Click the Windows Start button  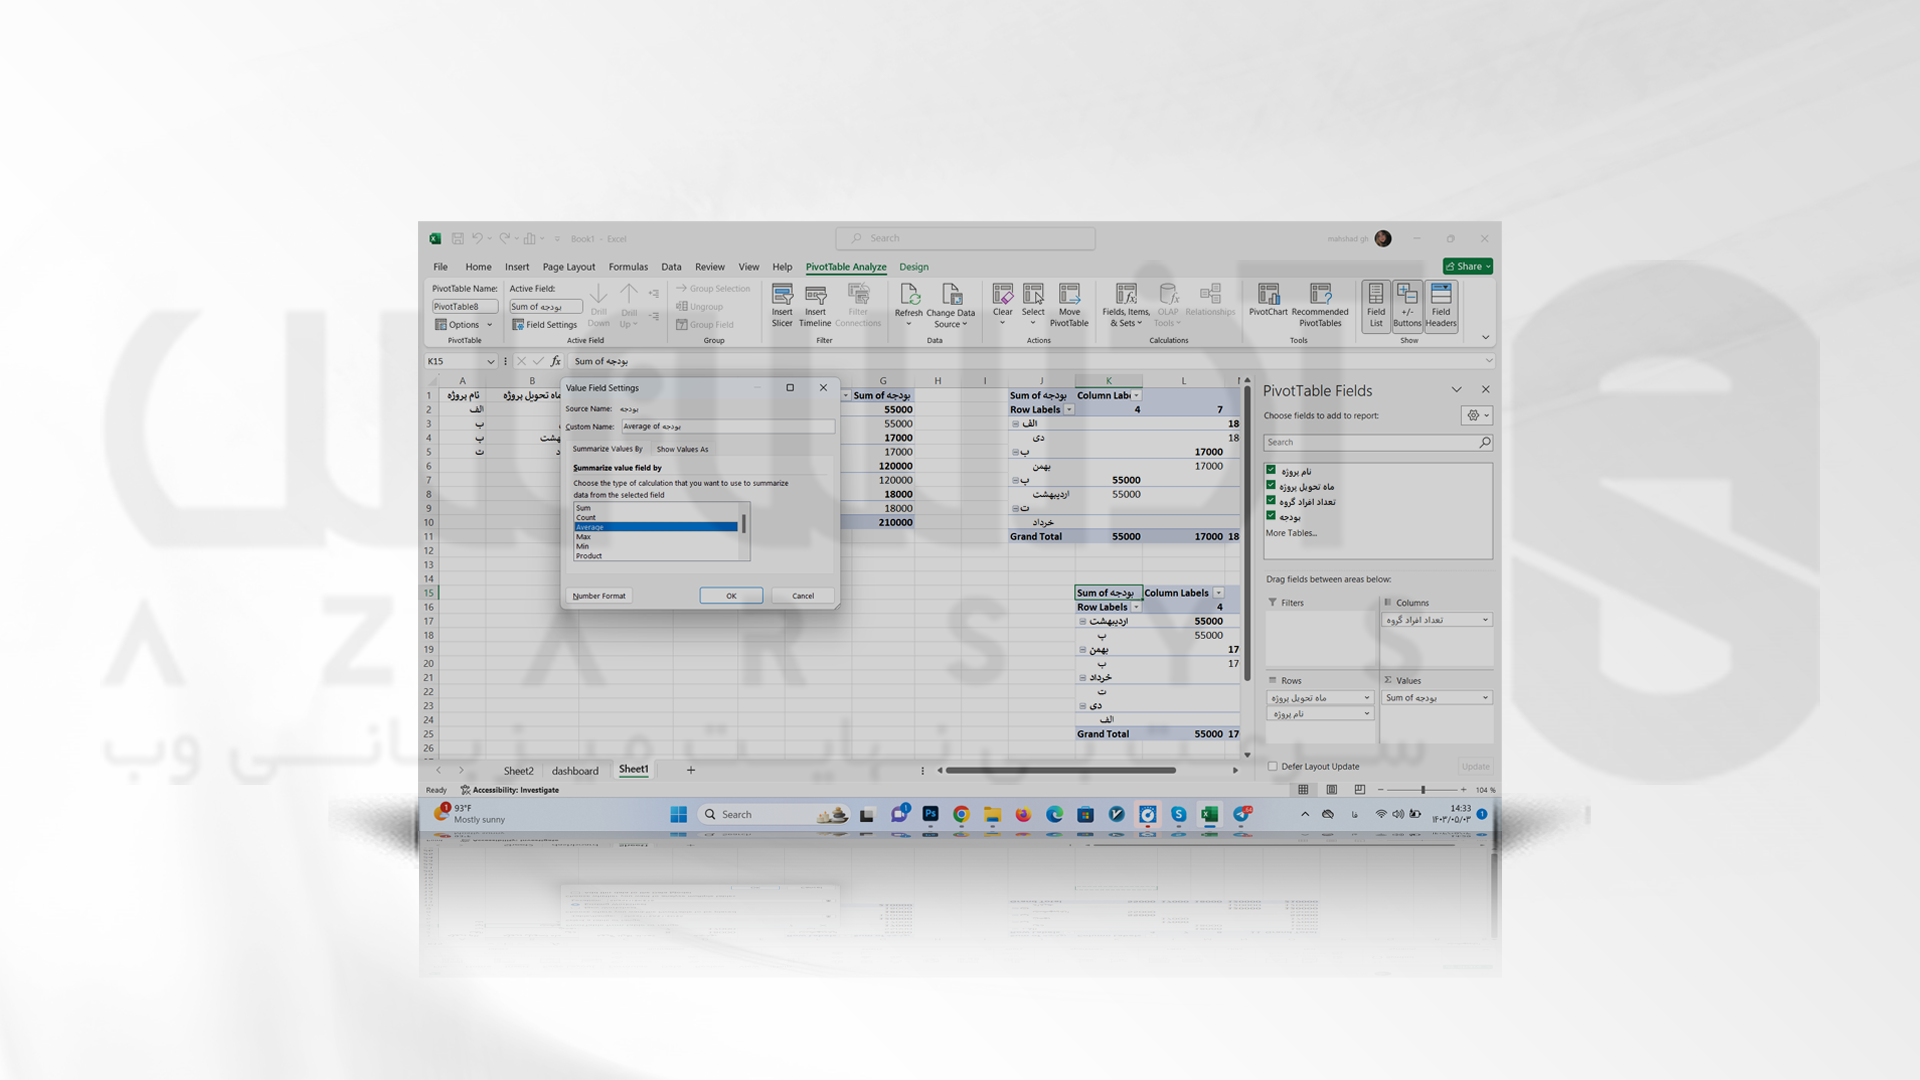click(679, 814)
